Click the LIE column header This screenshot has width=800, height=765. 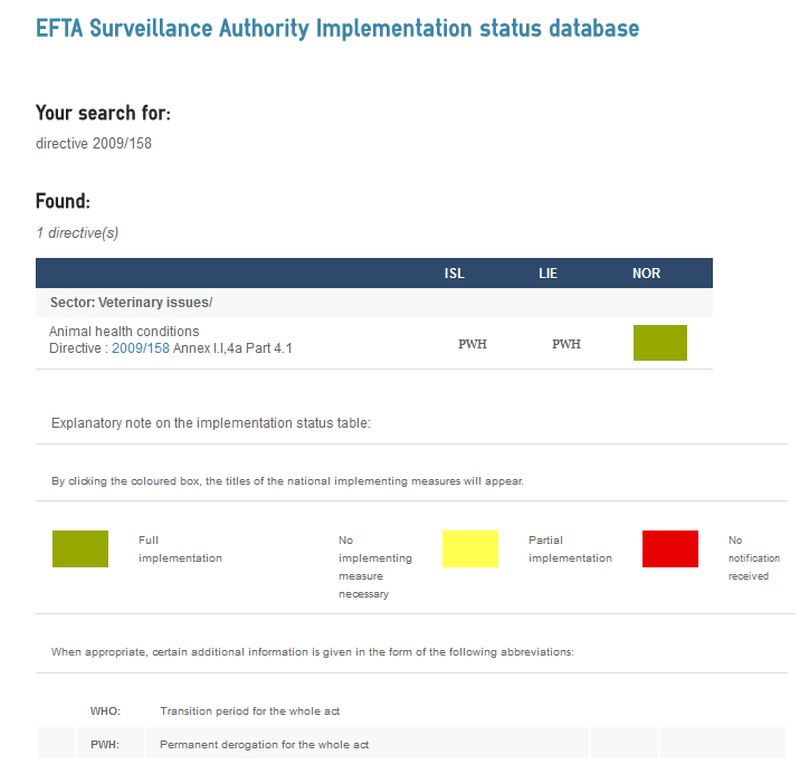(548, 274)
